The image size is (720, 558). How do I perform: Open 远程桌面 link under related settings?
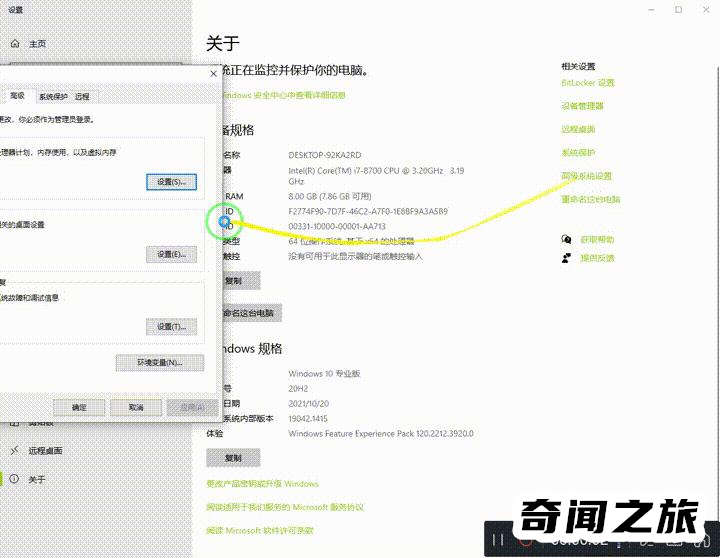pyautogui.click(x=578, y=129)
